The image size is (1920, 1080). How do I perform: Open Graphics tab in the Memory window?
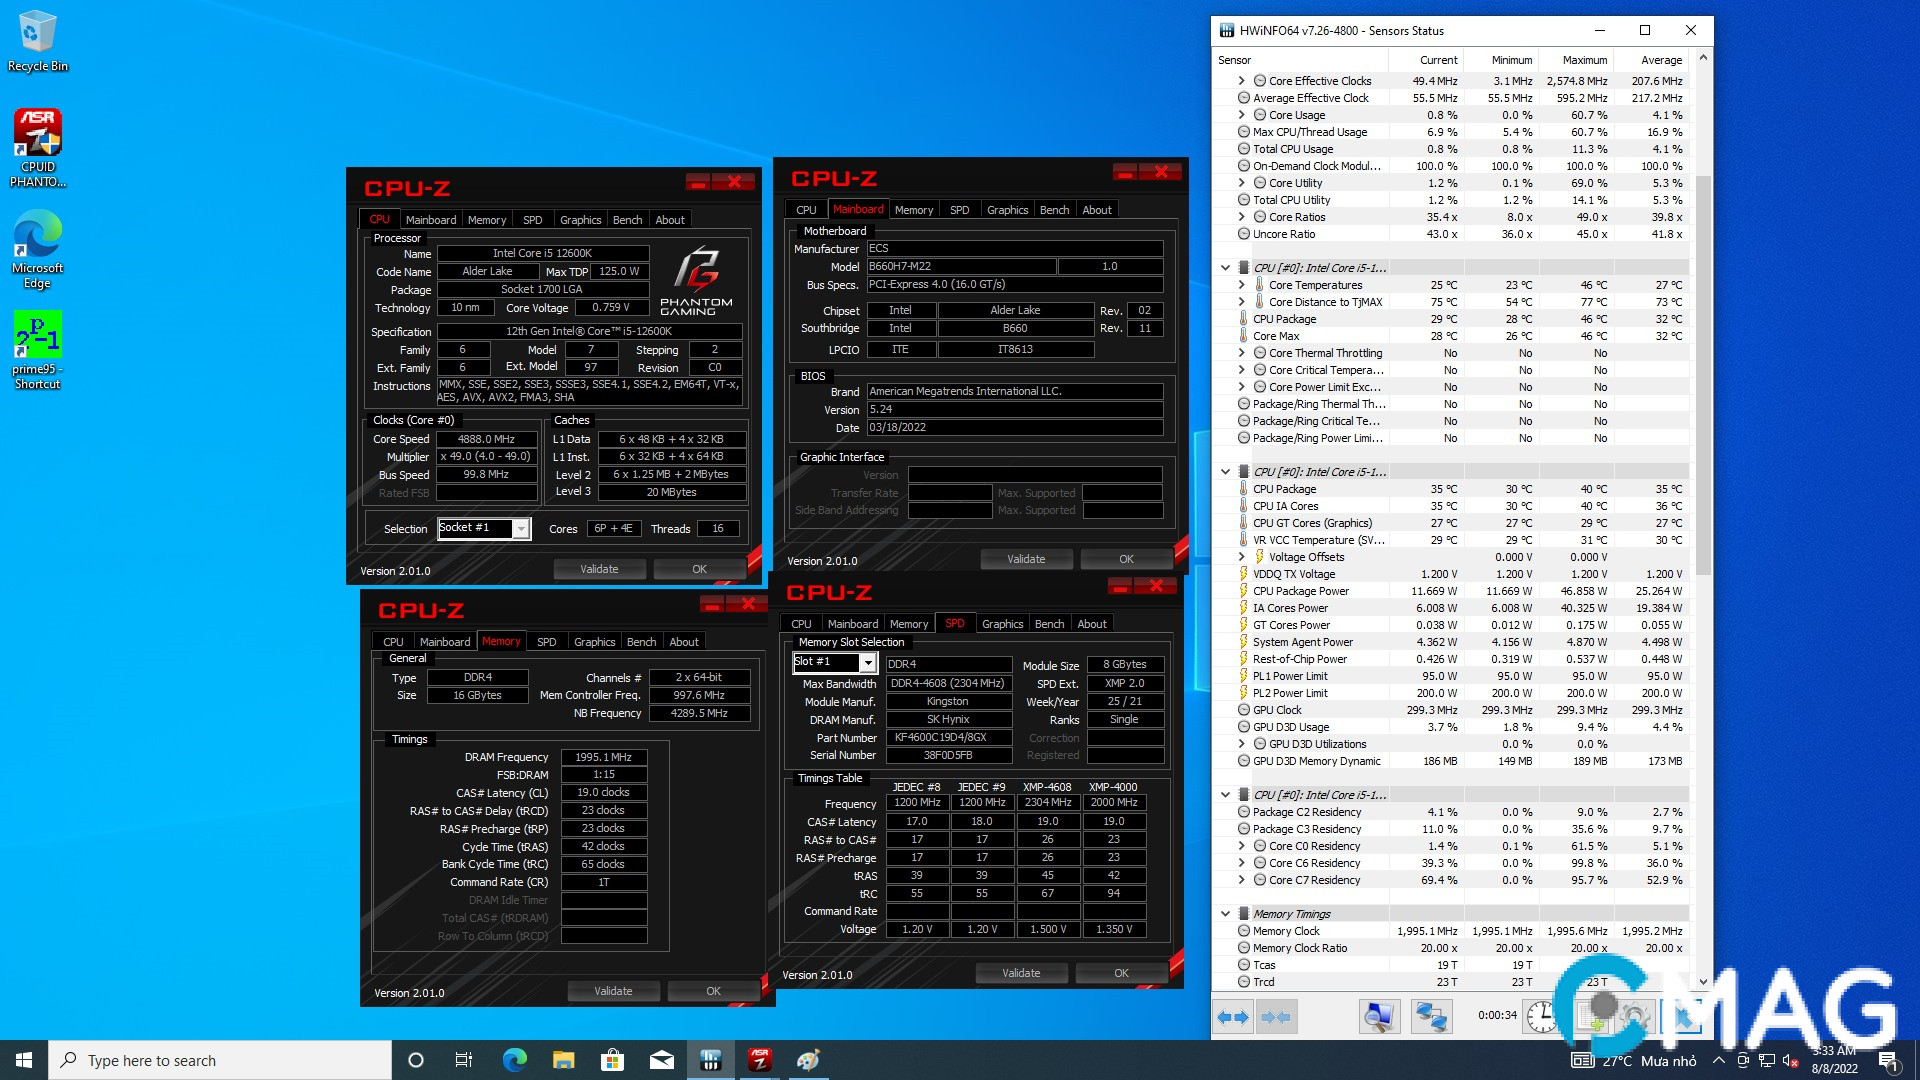click(594, 642)
